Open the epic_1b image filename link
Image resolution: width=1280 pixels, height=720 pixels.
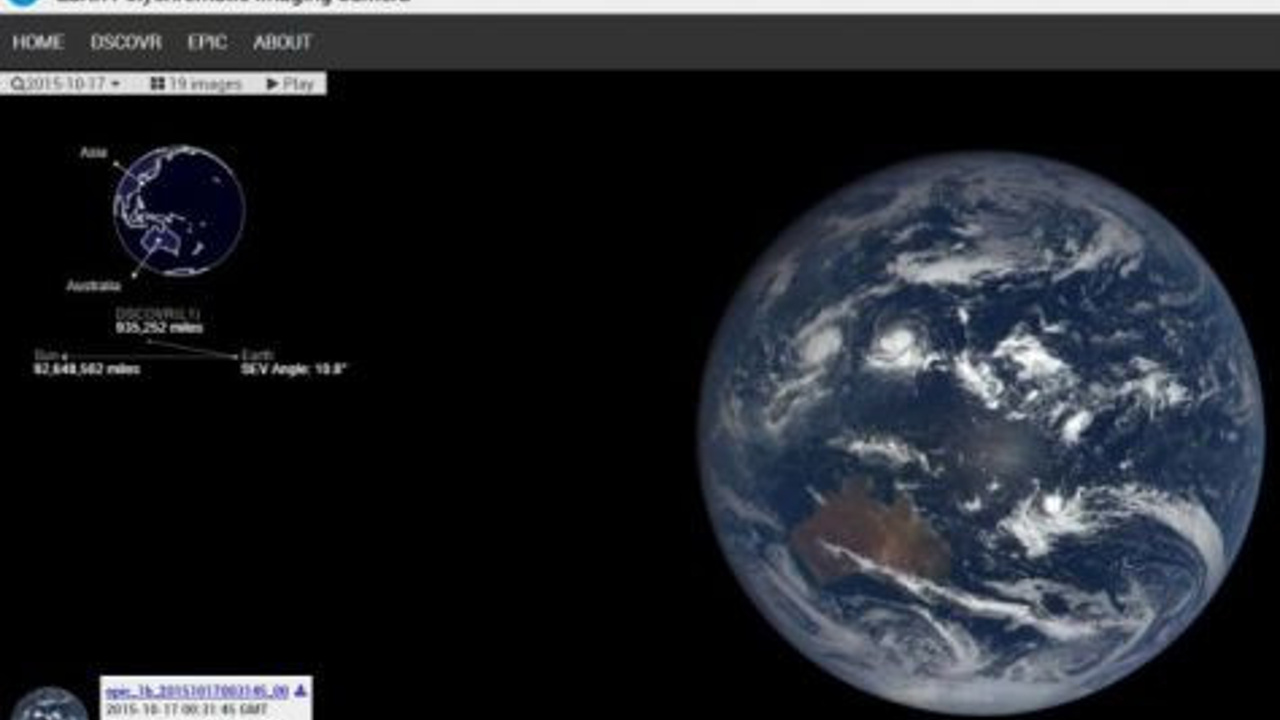[x=197, y=691]
